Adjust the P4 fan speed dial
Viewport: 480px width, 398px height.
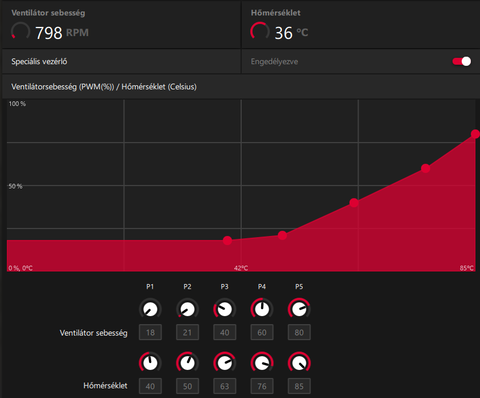pos(262,309)
